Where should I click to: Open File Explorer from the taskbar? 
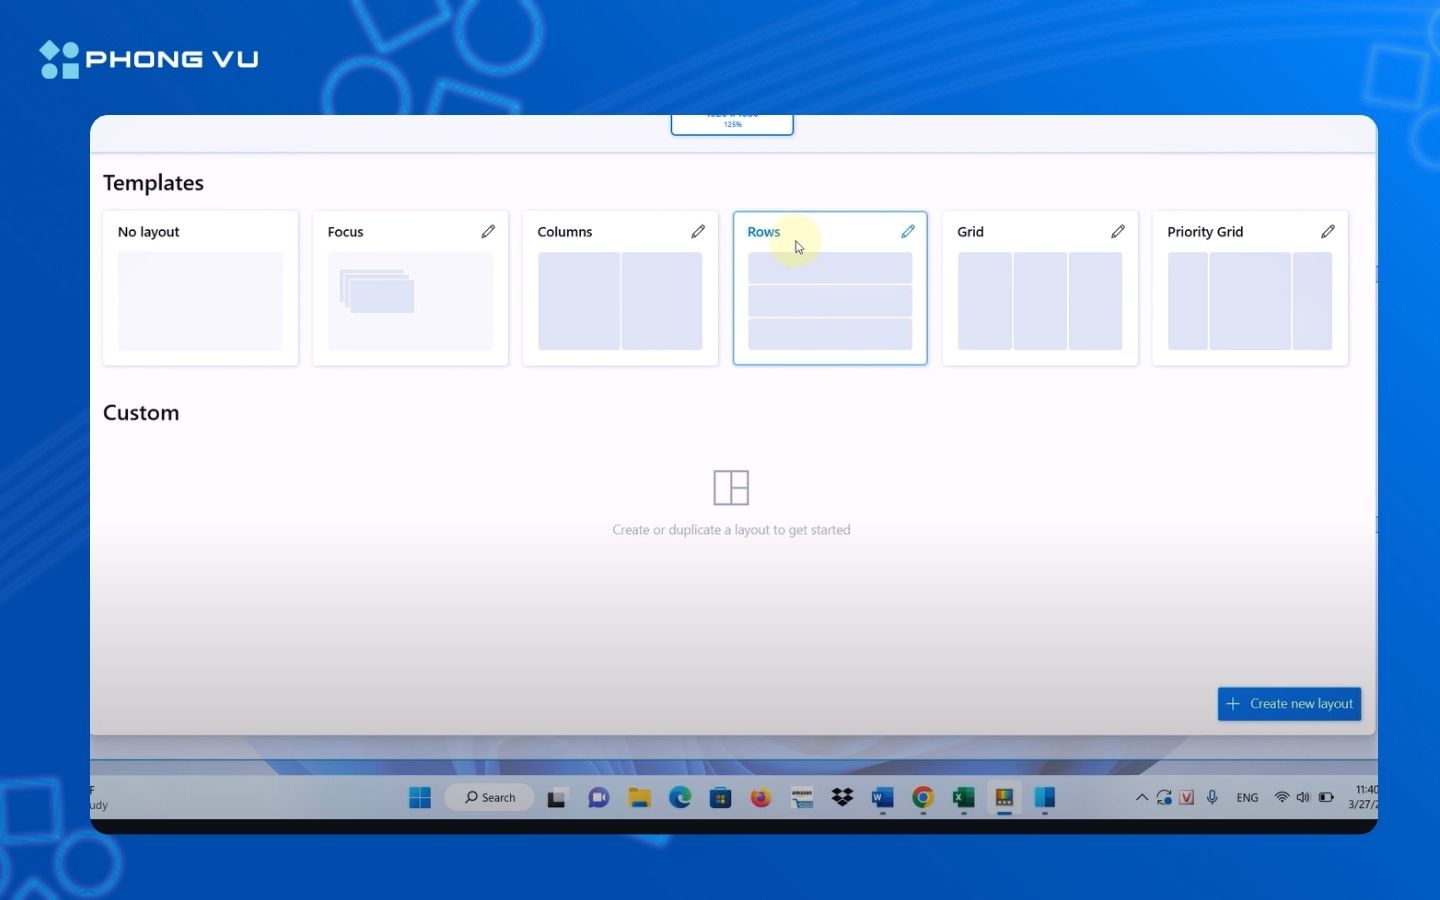[639, 797]
